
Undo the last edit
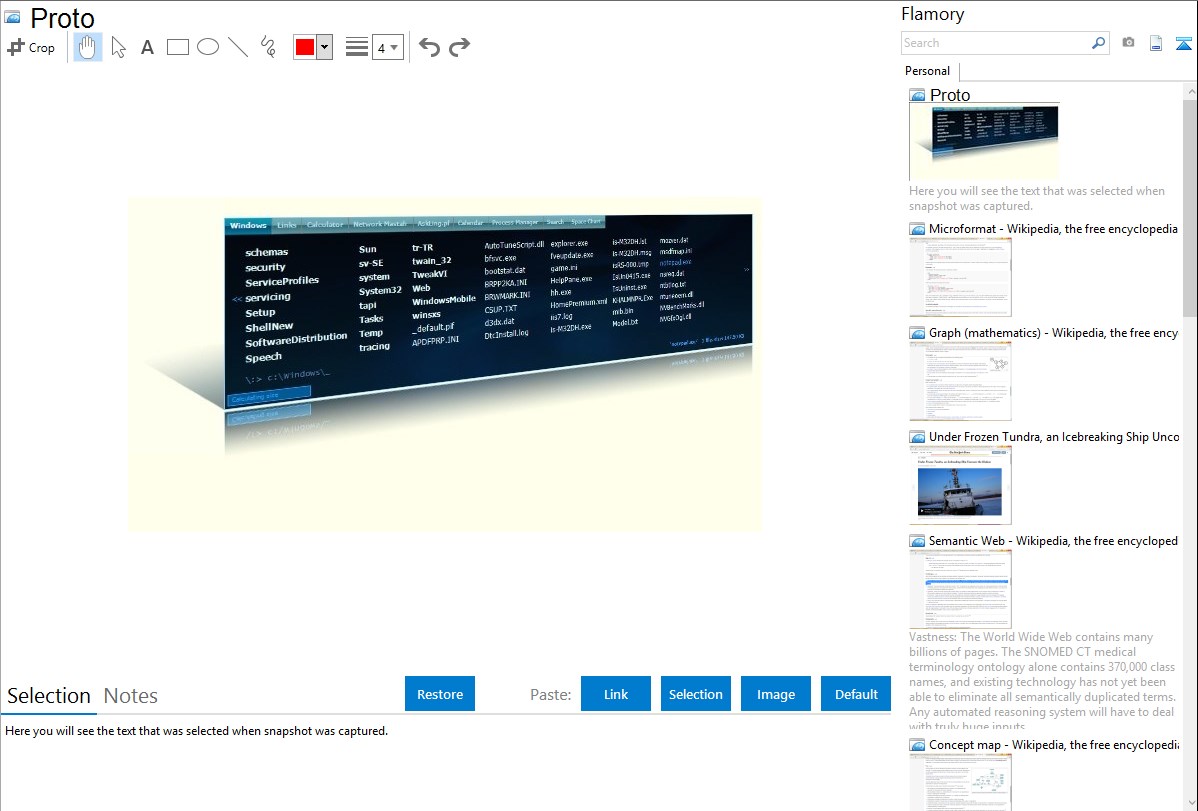429,47
